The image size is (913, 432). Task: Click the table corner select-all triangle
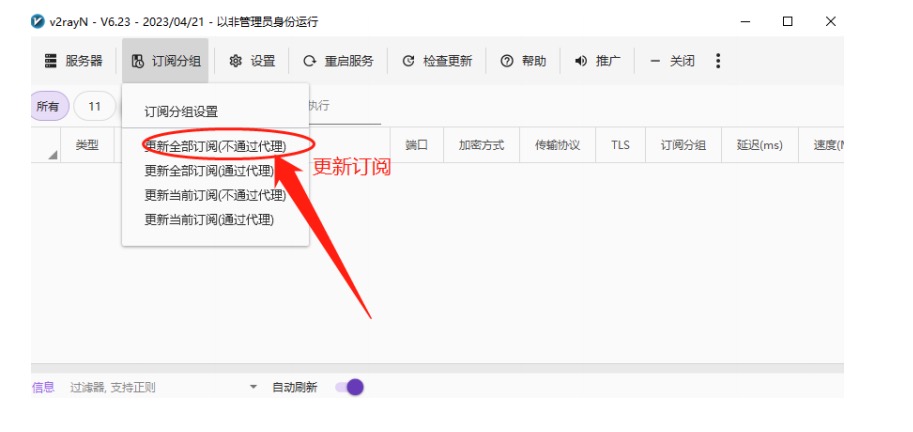click(x=53, y=154)
